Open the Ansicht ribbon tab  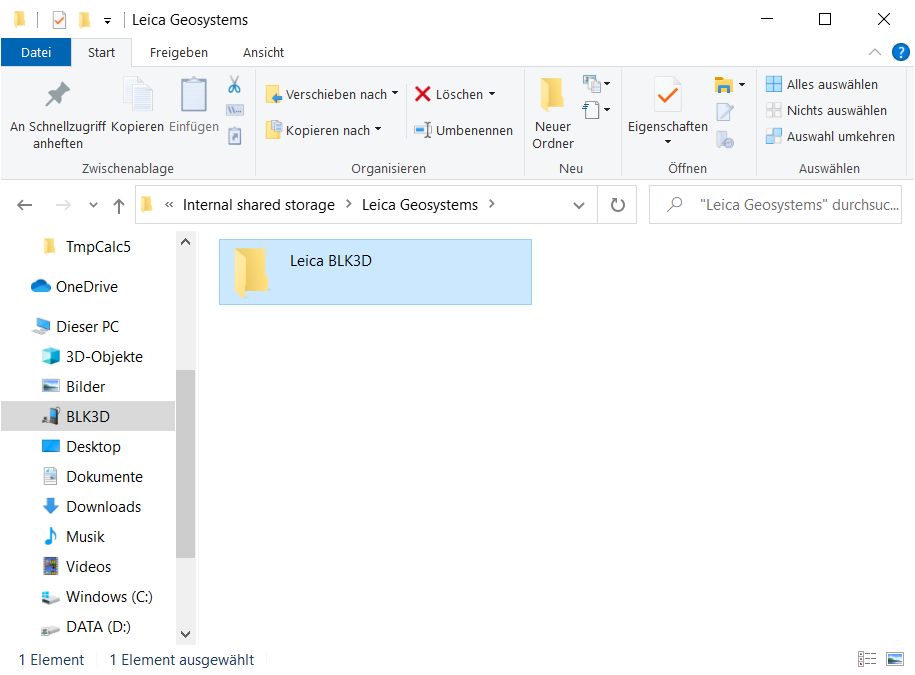click(263, 52)
